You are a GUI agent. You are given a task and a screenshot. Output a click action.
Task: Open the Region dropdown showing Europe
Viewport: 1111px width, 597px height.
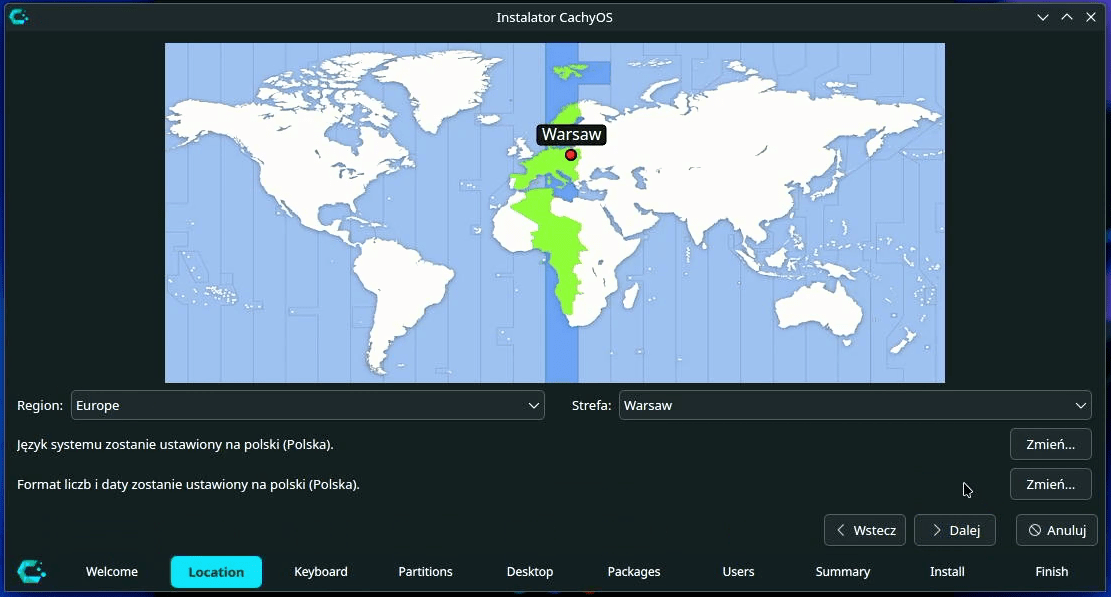[x=308, y=405]
